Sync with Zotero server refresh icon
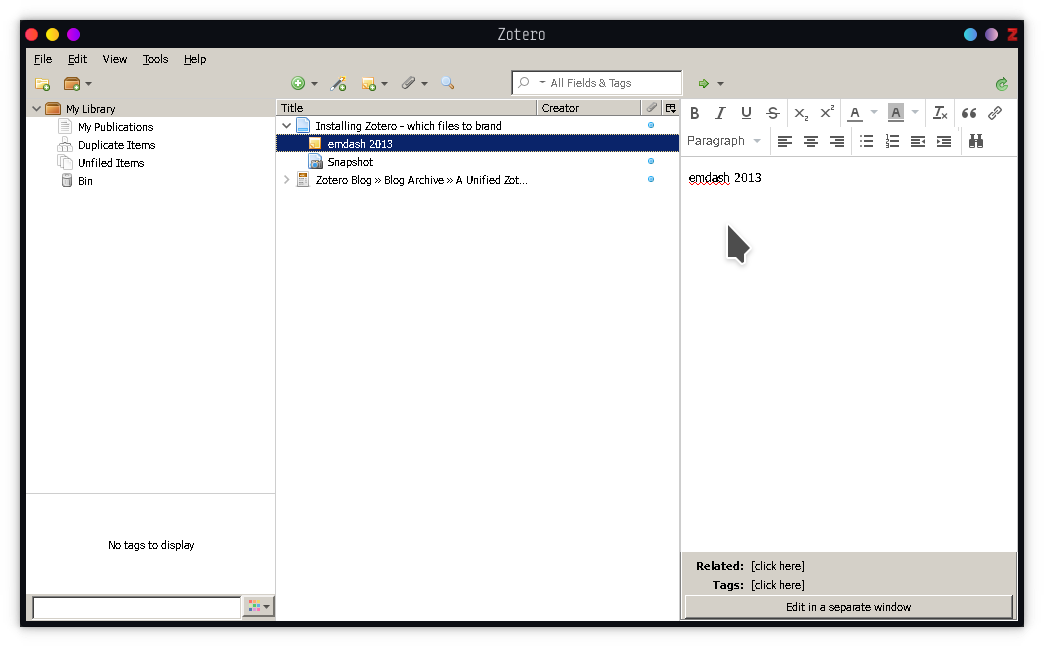Viewport: 1044px width, 647px height. pos(1002,84)
